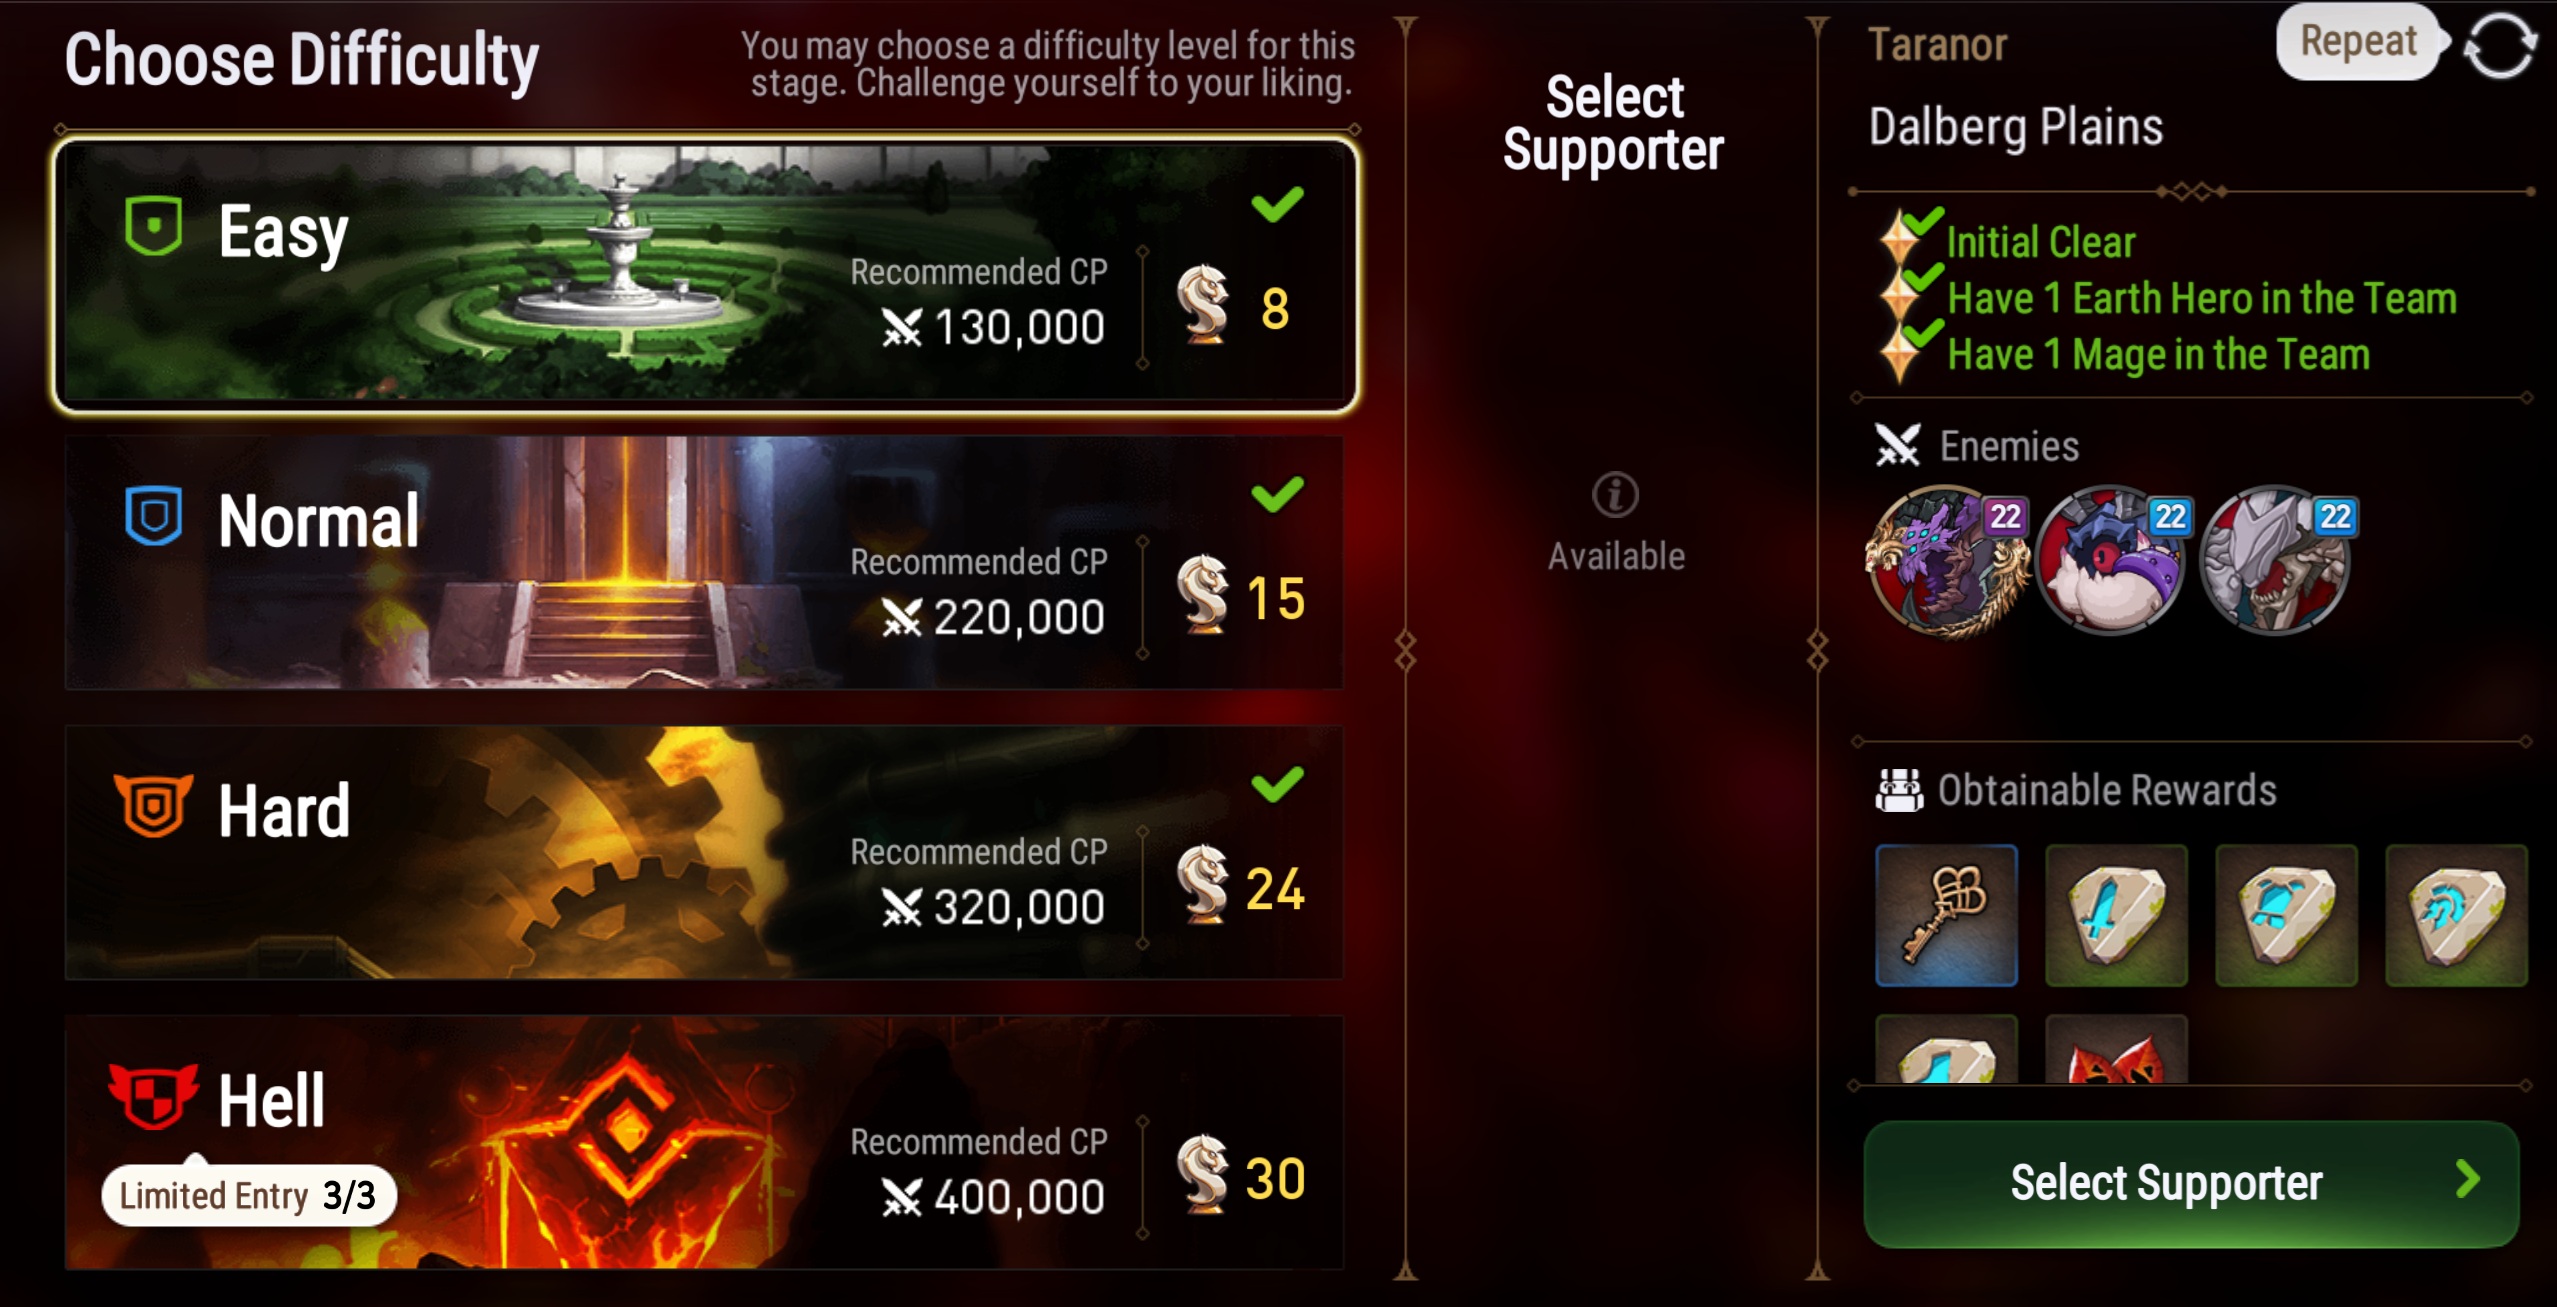Tap the supporter info icon above Available
This screenshot has width=2557, height=1307.
(1615, 495)
